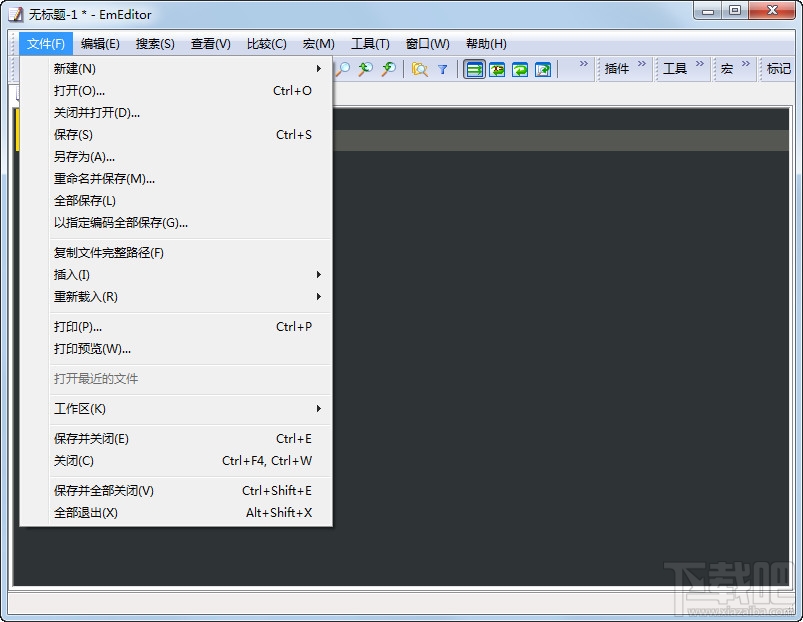Zoom in using the toolbar icon

pos(366,69)
